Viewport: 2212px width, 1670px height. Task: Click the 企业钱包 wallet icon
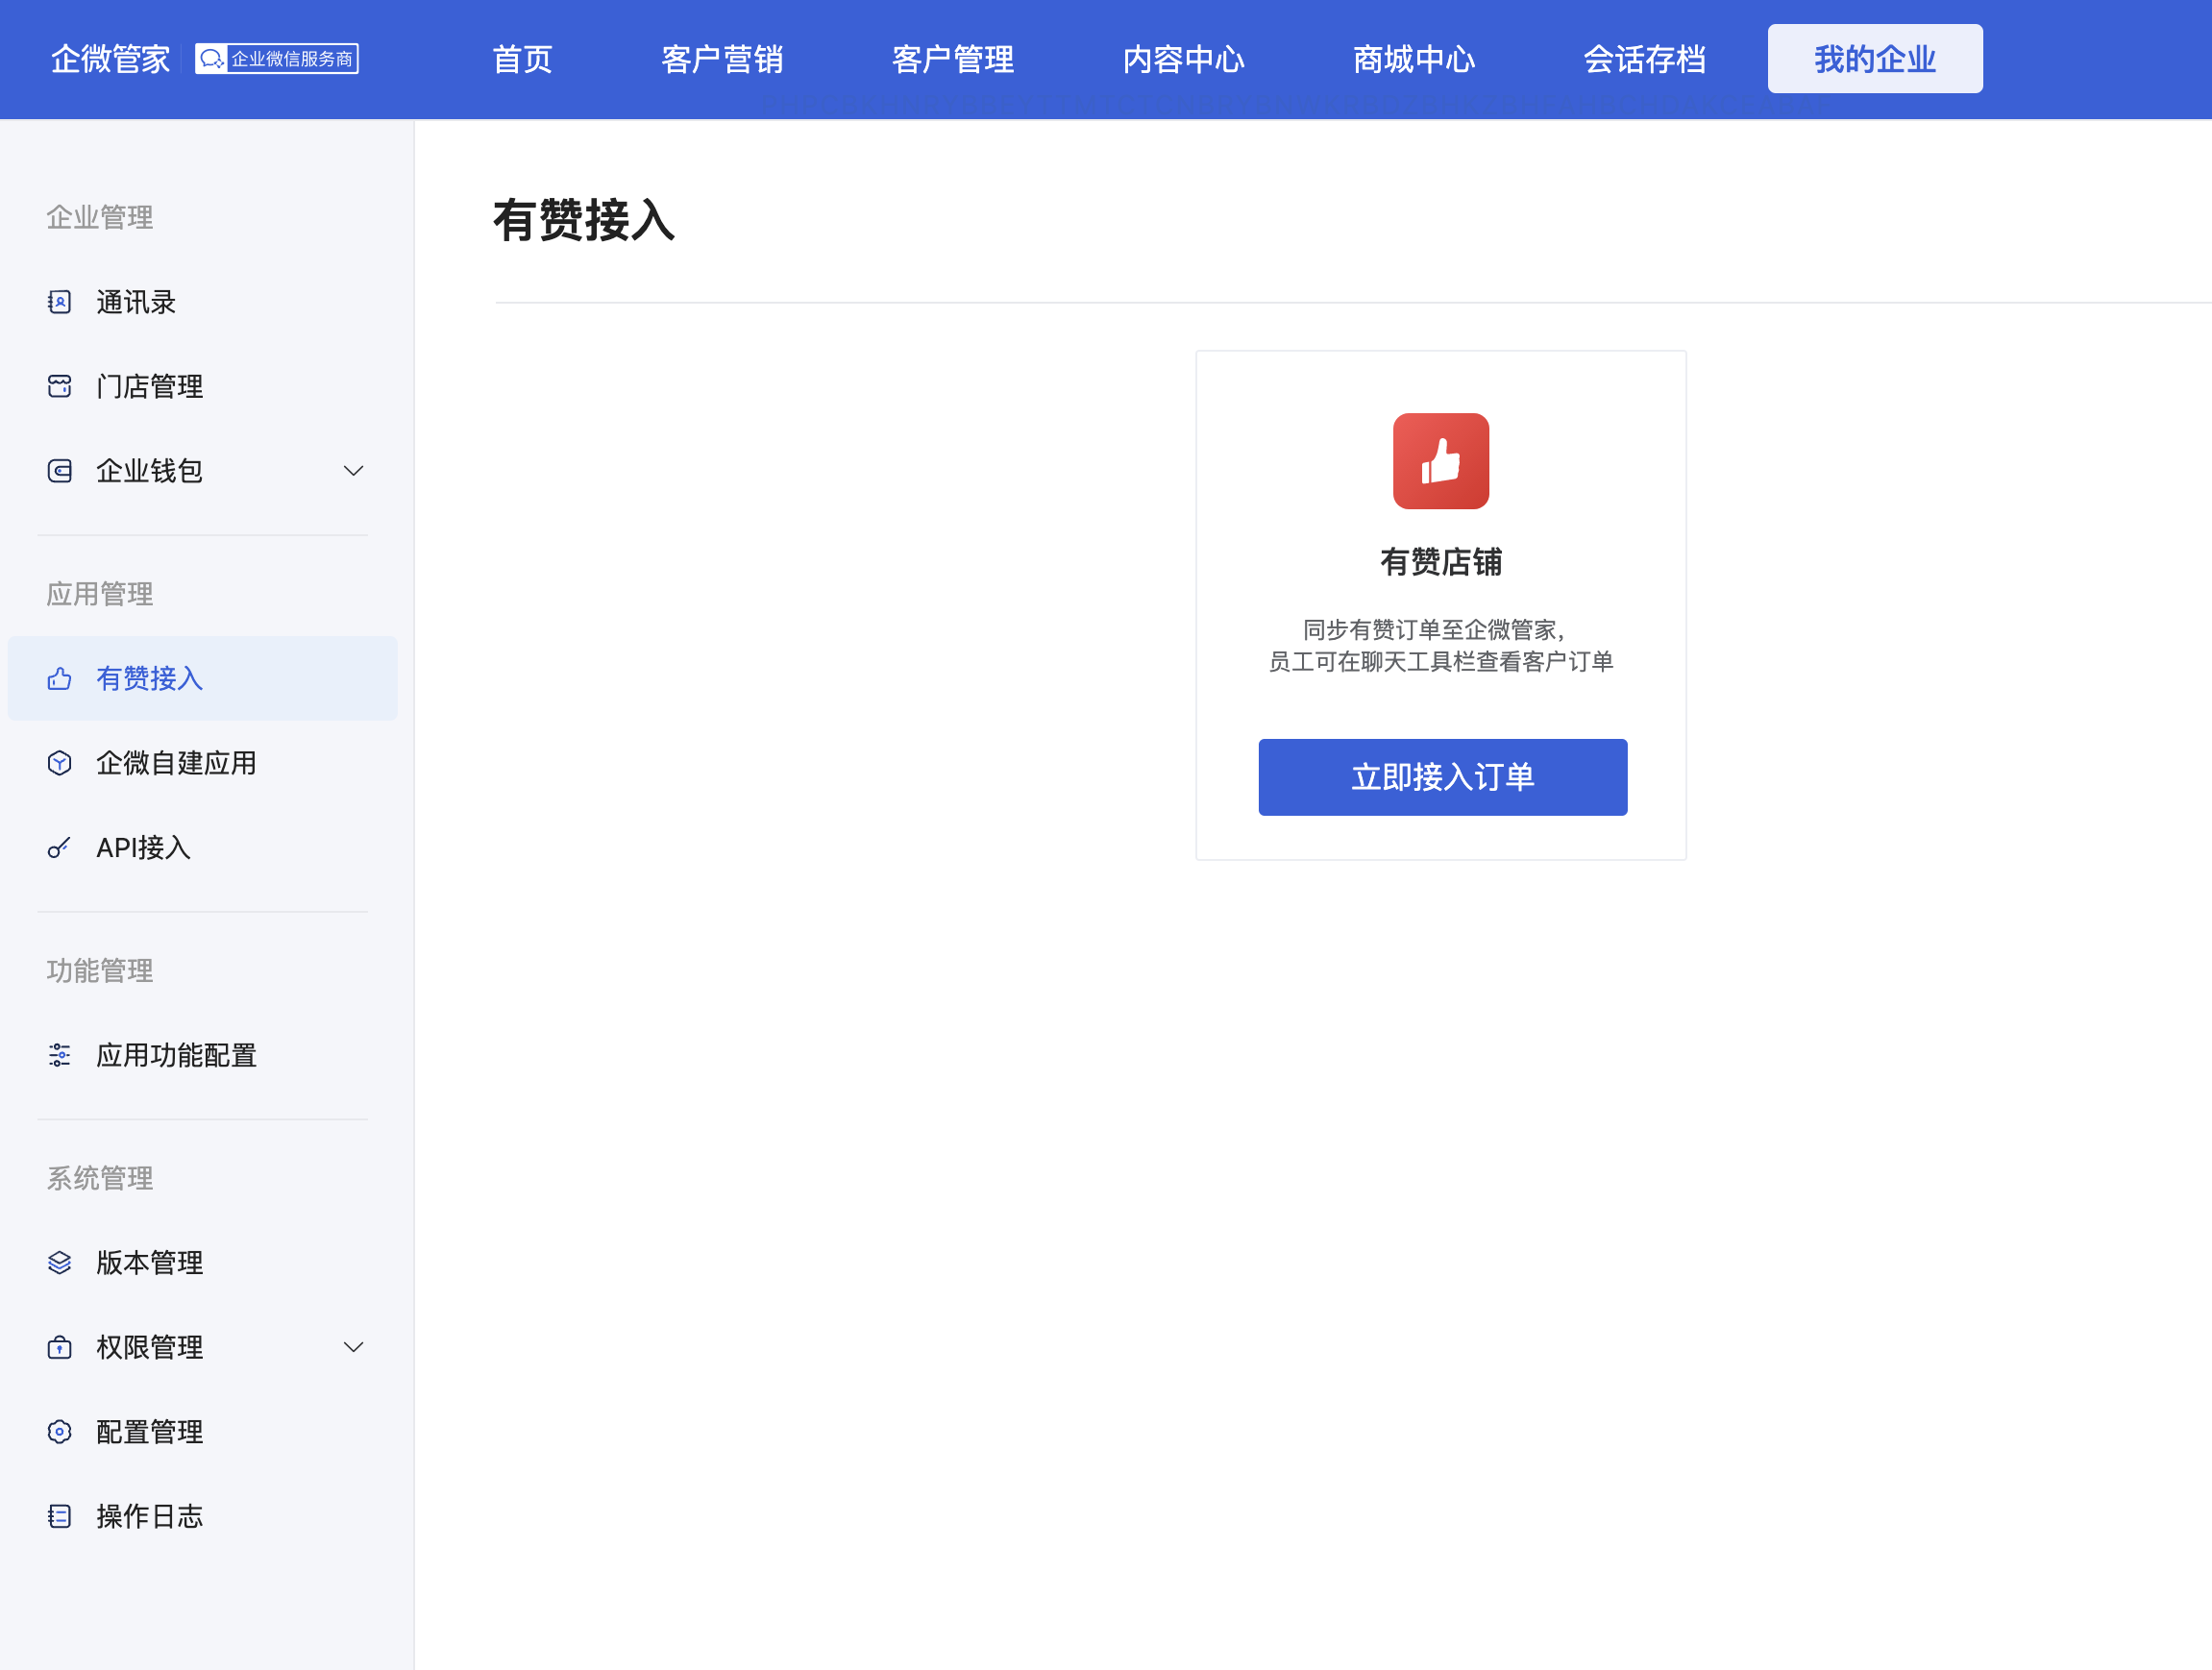click(x=60, y=471)
